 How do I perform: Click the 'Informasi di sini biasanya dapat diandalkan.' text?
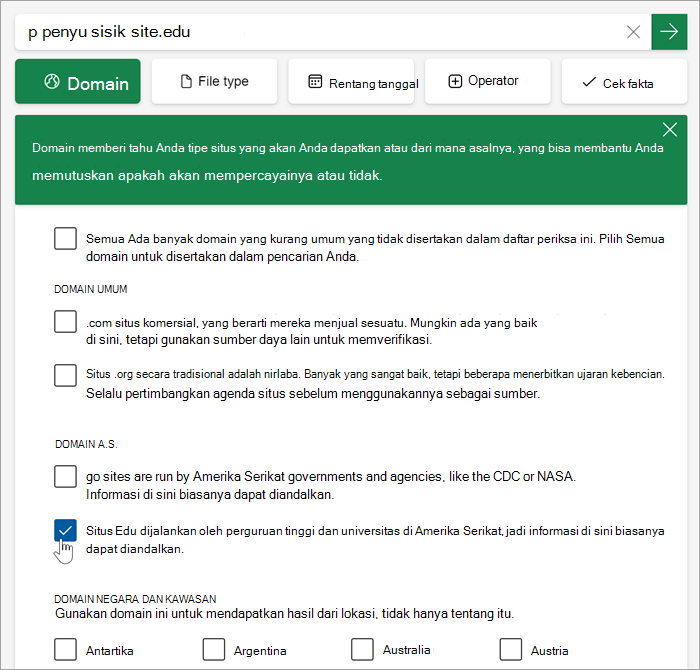210,495
